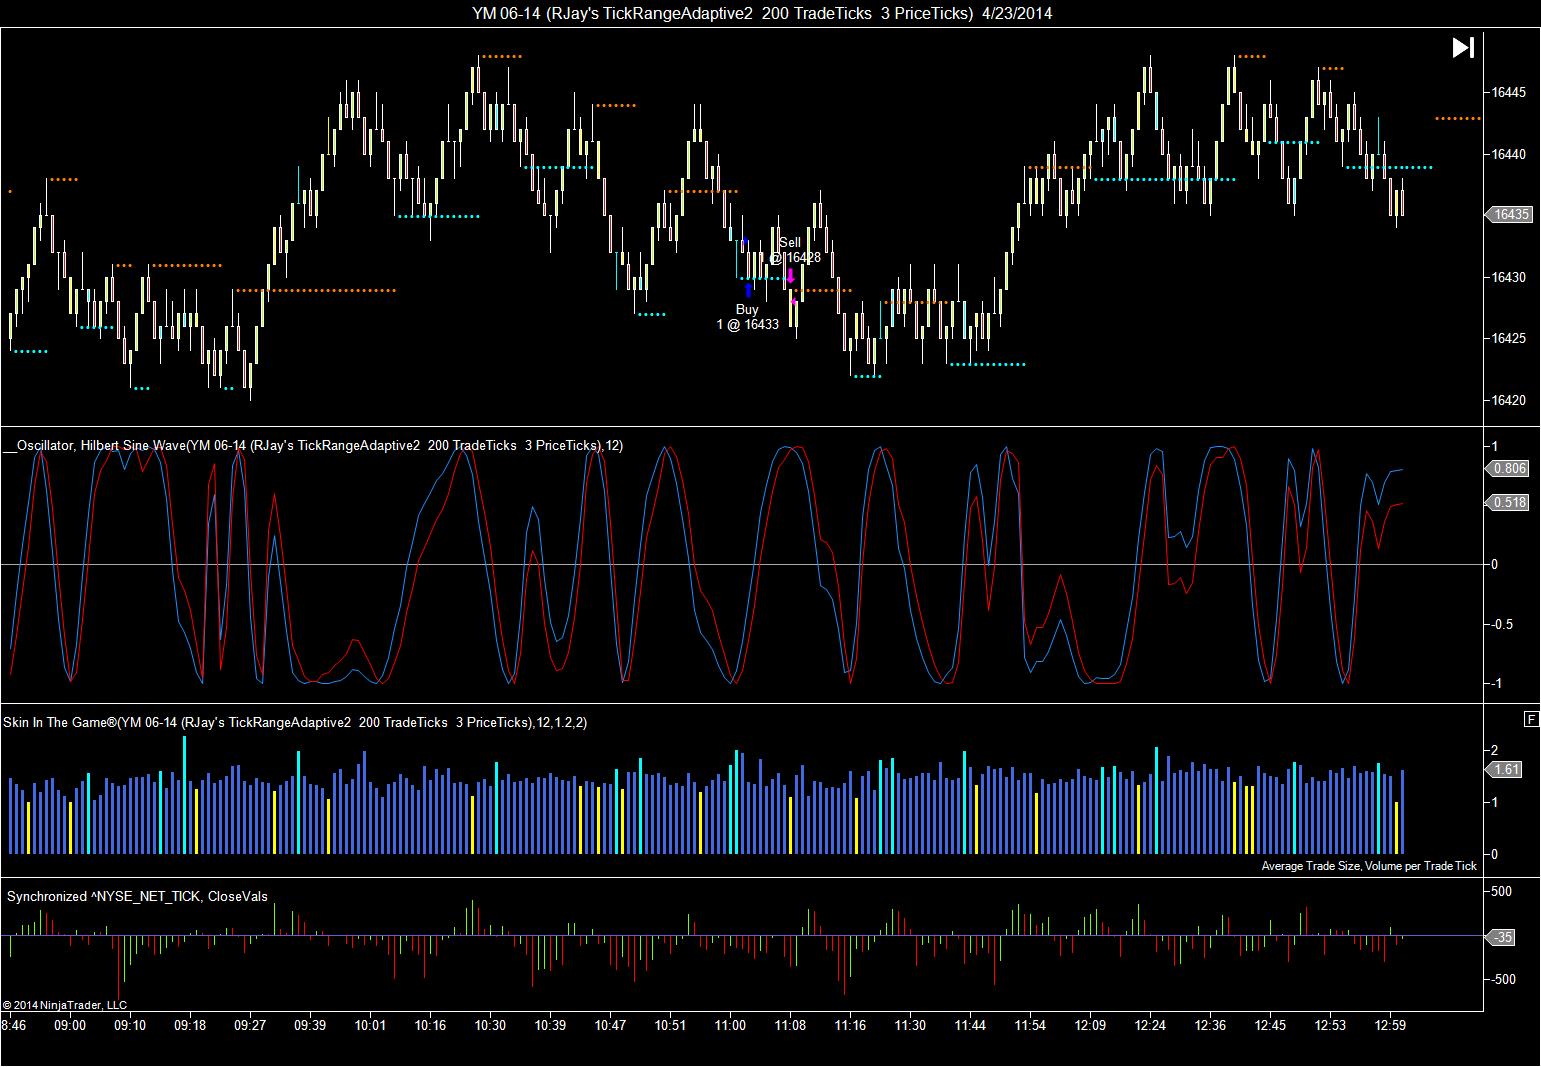The image size is (1541, 1067).
Task: Select the red sine wave value marker 0.518
Action: click(x=1509, y=502)
